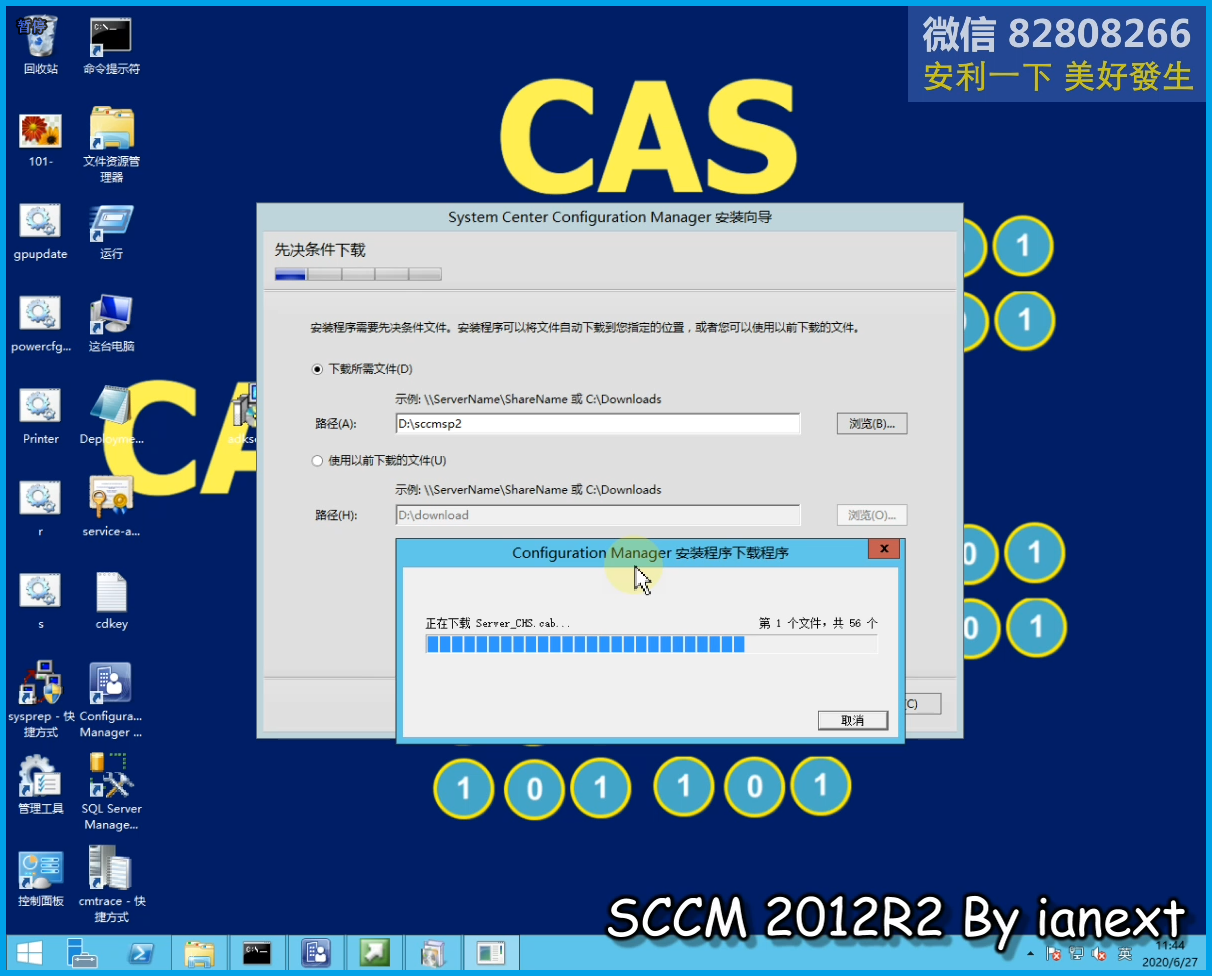Click the 浏览(B)... browse button
The height and width of the screenshot is (976, 1212).
(872, 424)
